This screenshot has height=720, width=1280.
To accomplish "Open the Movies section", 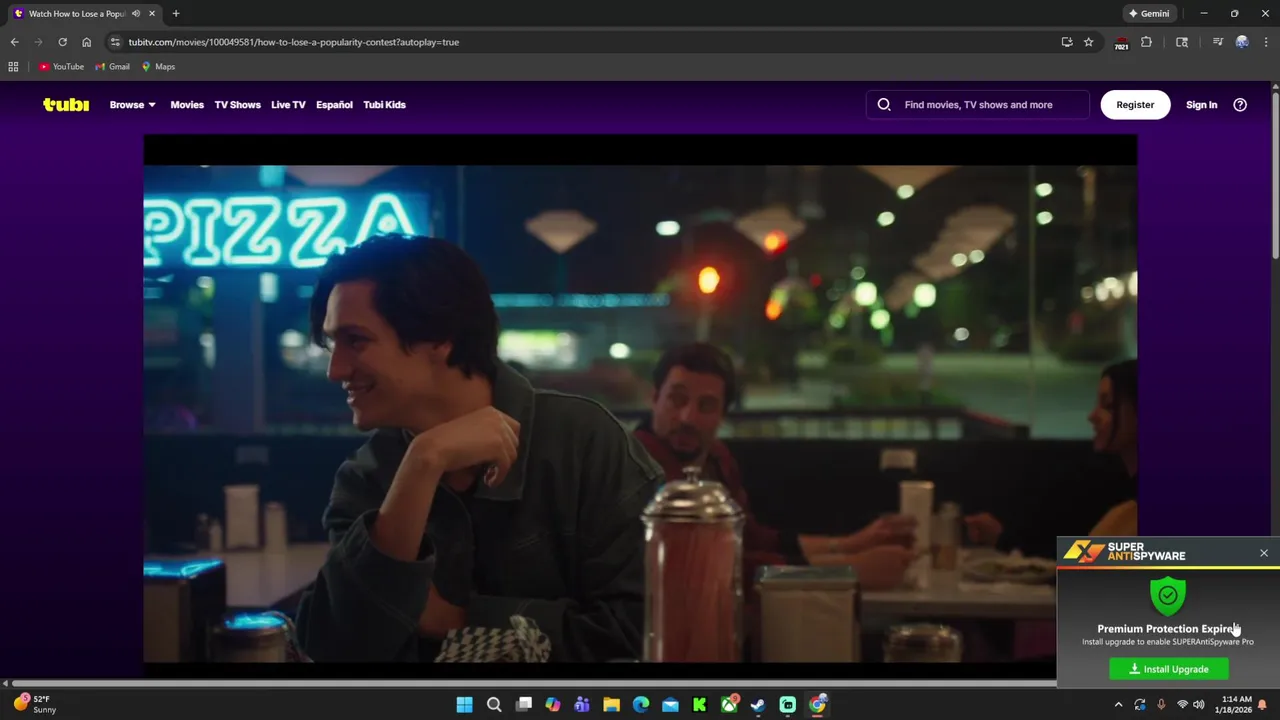I will 187,104.
